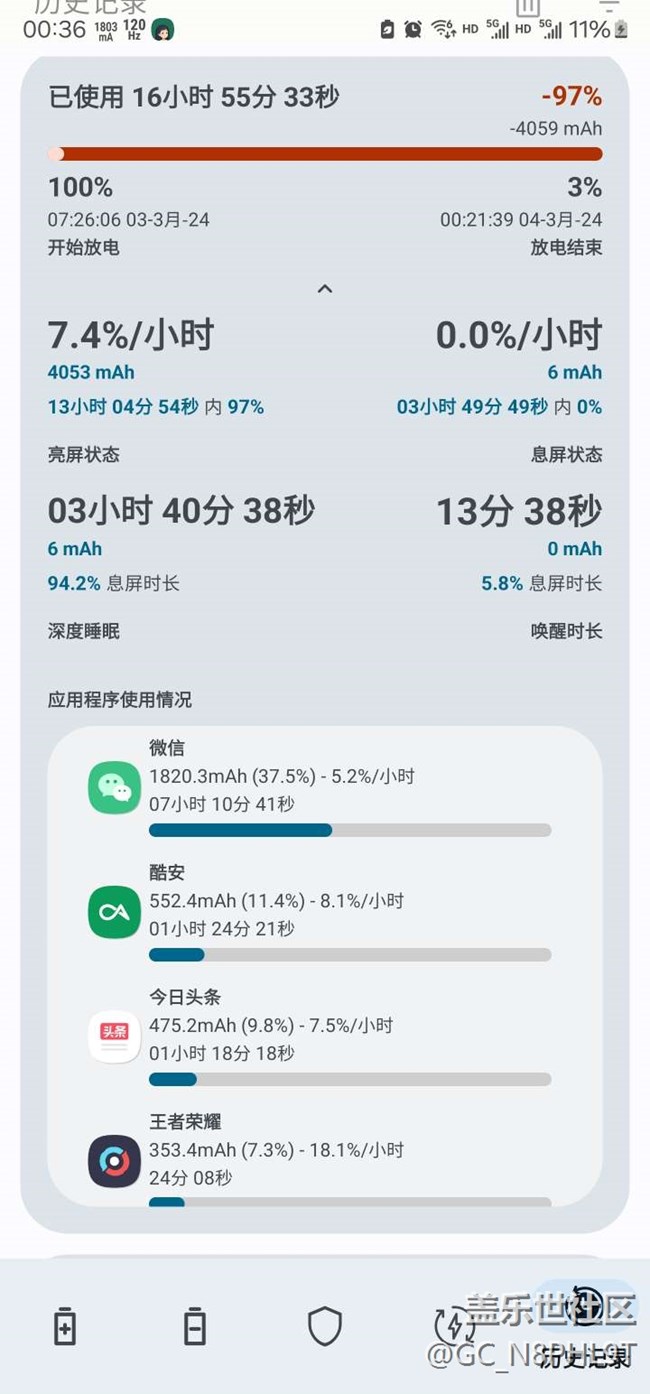Viewport: 650px width, 1394px height.
Task: Tap the 酷安 app icon
Action: pyautogui.click(x=114, y=912)
